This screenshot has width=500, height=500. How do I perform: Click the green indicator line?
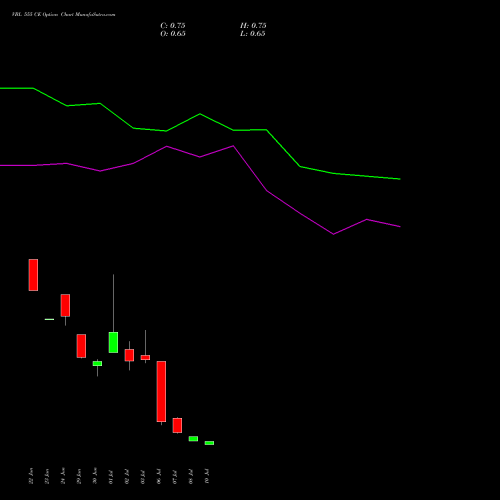200,114
